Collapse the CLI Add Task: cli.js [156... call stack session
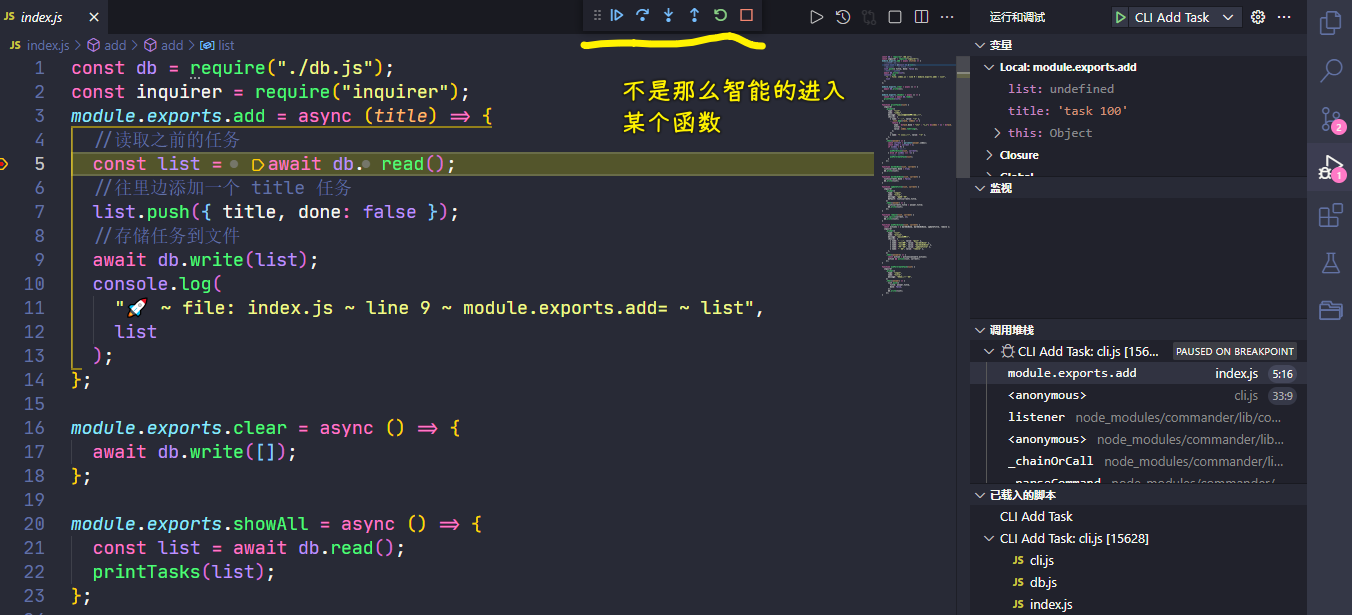The height and width of the screenshot is (615, 1352). pyautogui.click(x=990, y=352)
